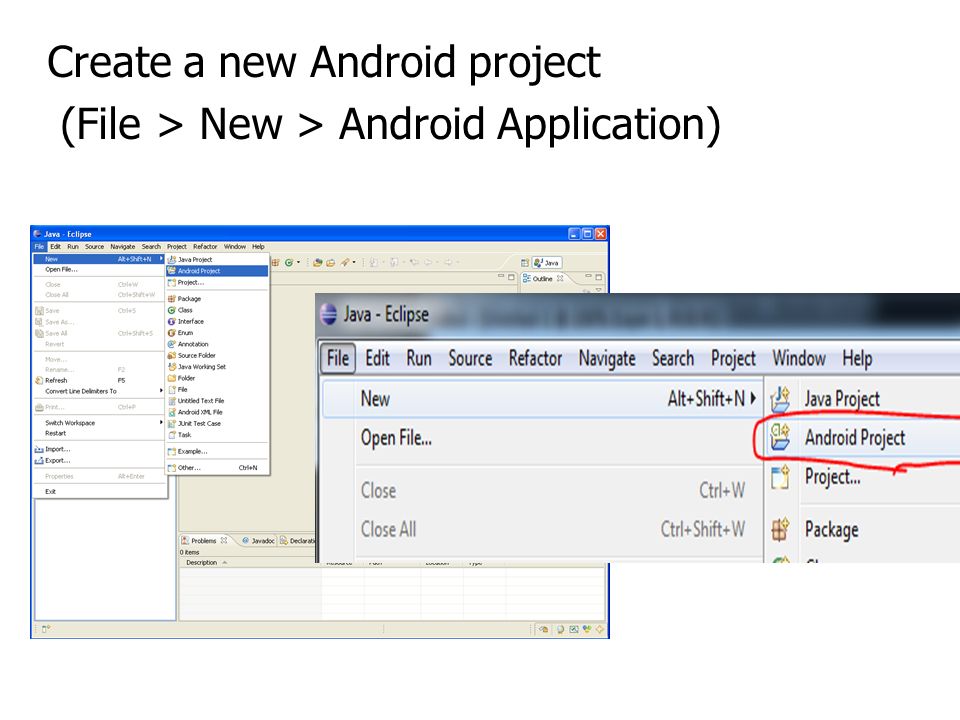
Task: Click File in the enlarged inset menu bar
Action: [337, 358]
